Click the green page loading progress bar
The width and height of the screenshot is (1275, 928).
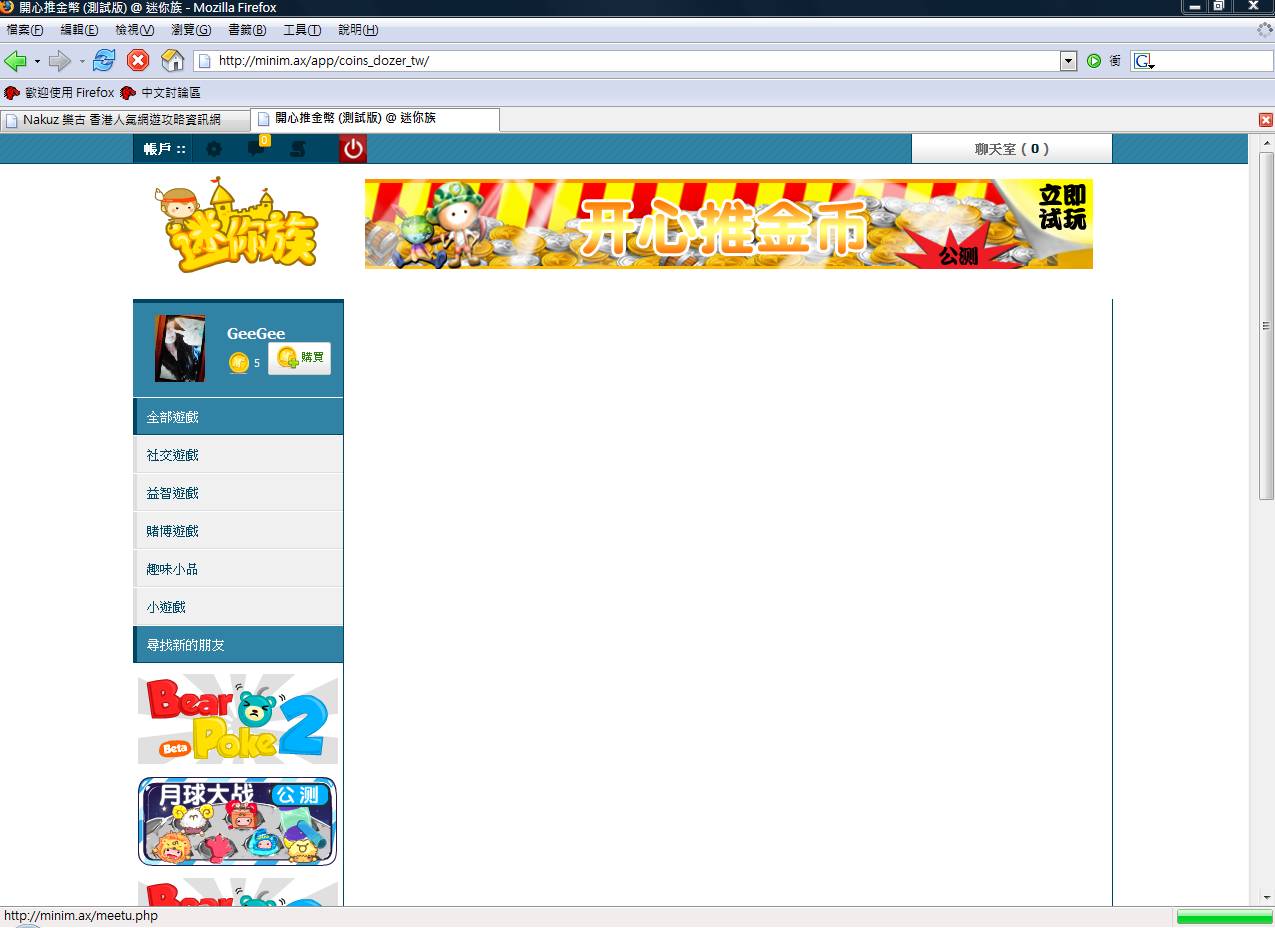tap(1224, 917)
